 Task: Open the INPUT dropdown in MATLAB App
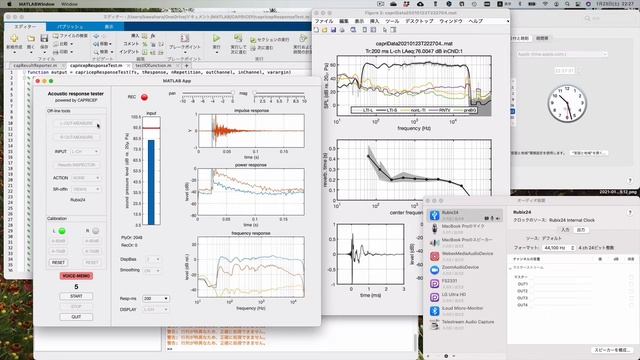click(x=85, y=151)
